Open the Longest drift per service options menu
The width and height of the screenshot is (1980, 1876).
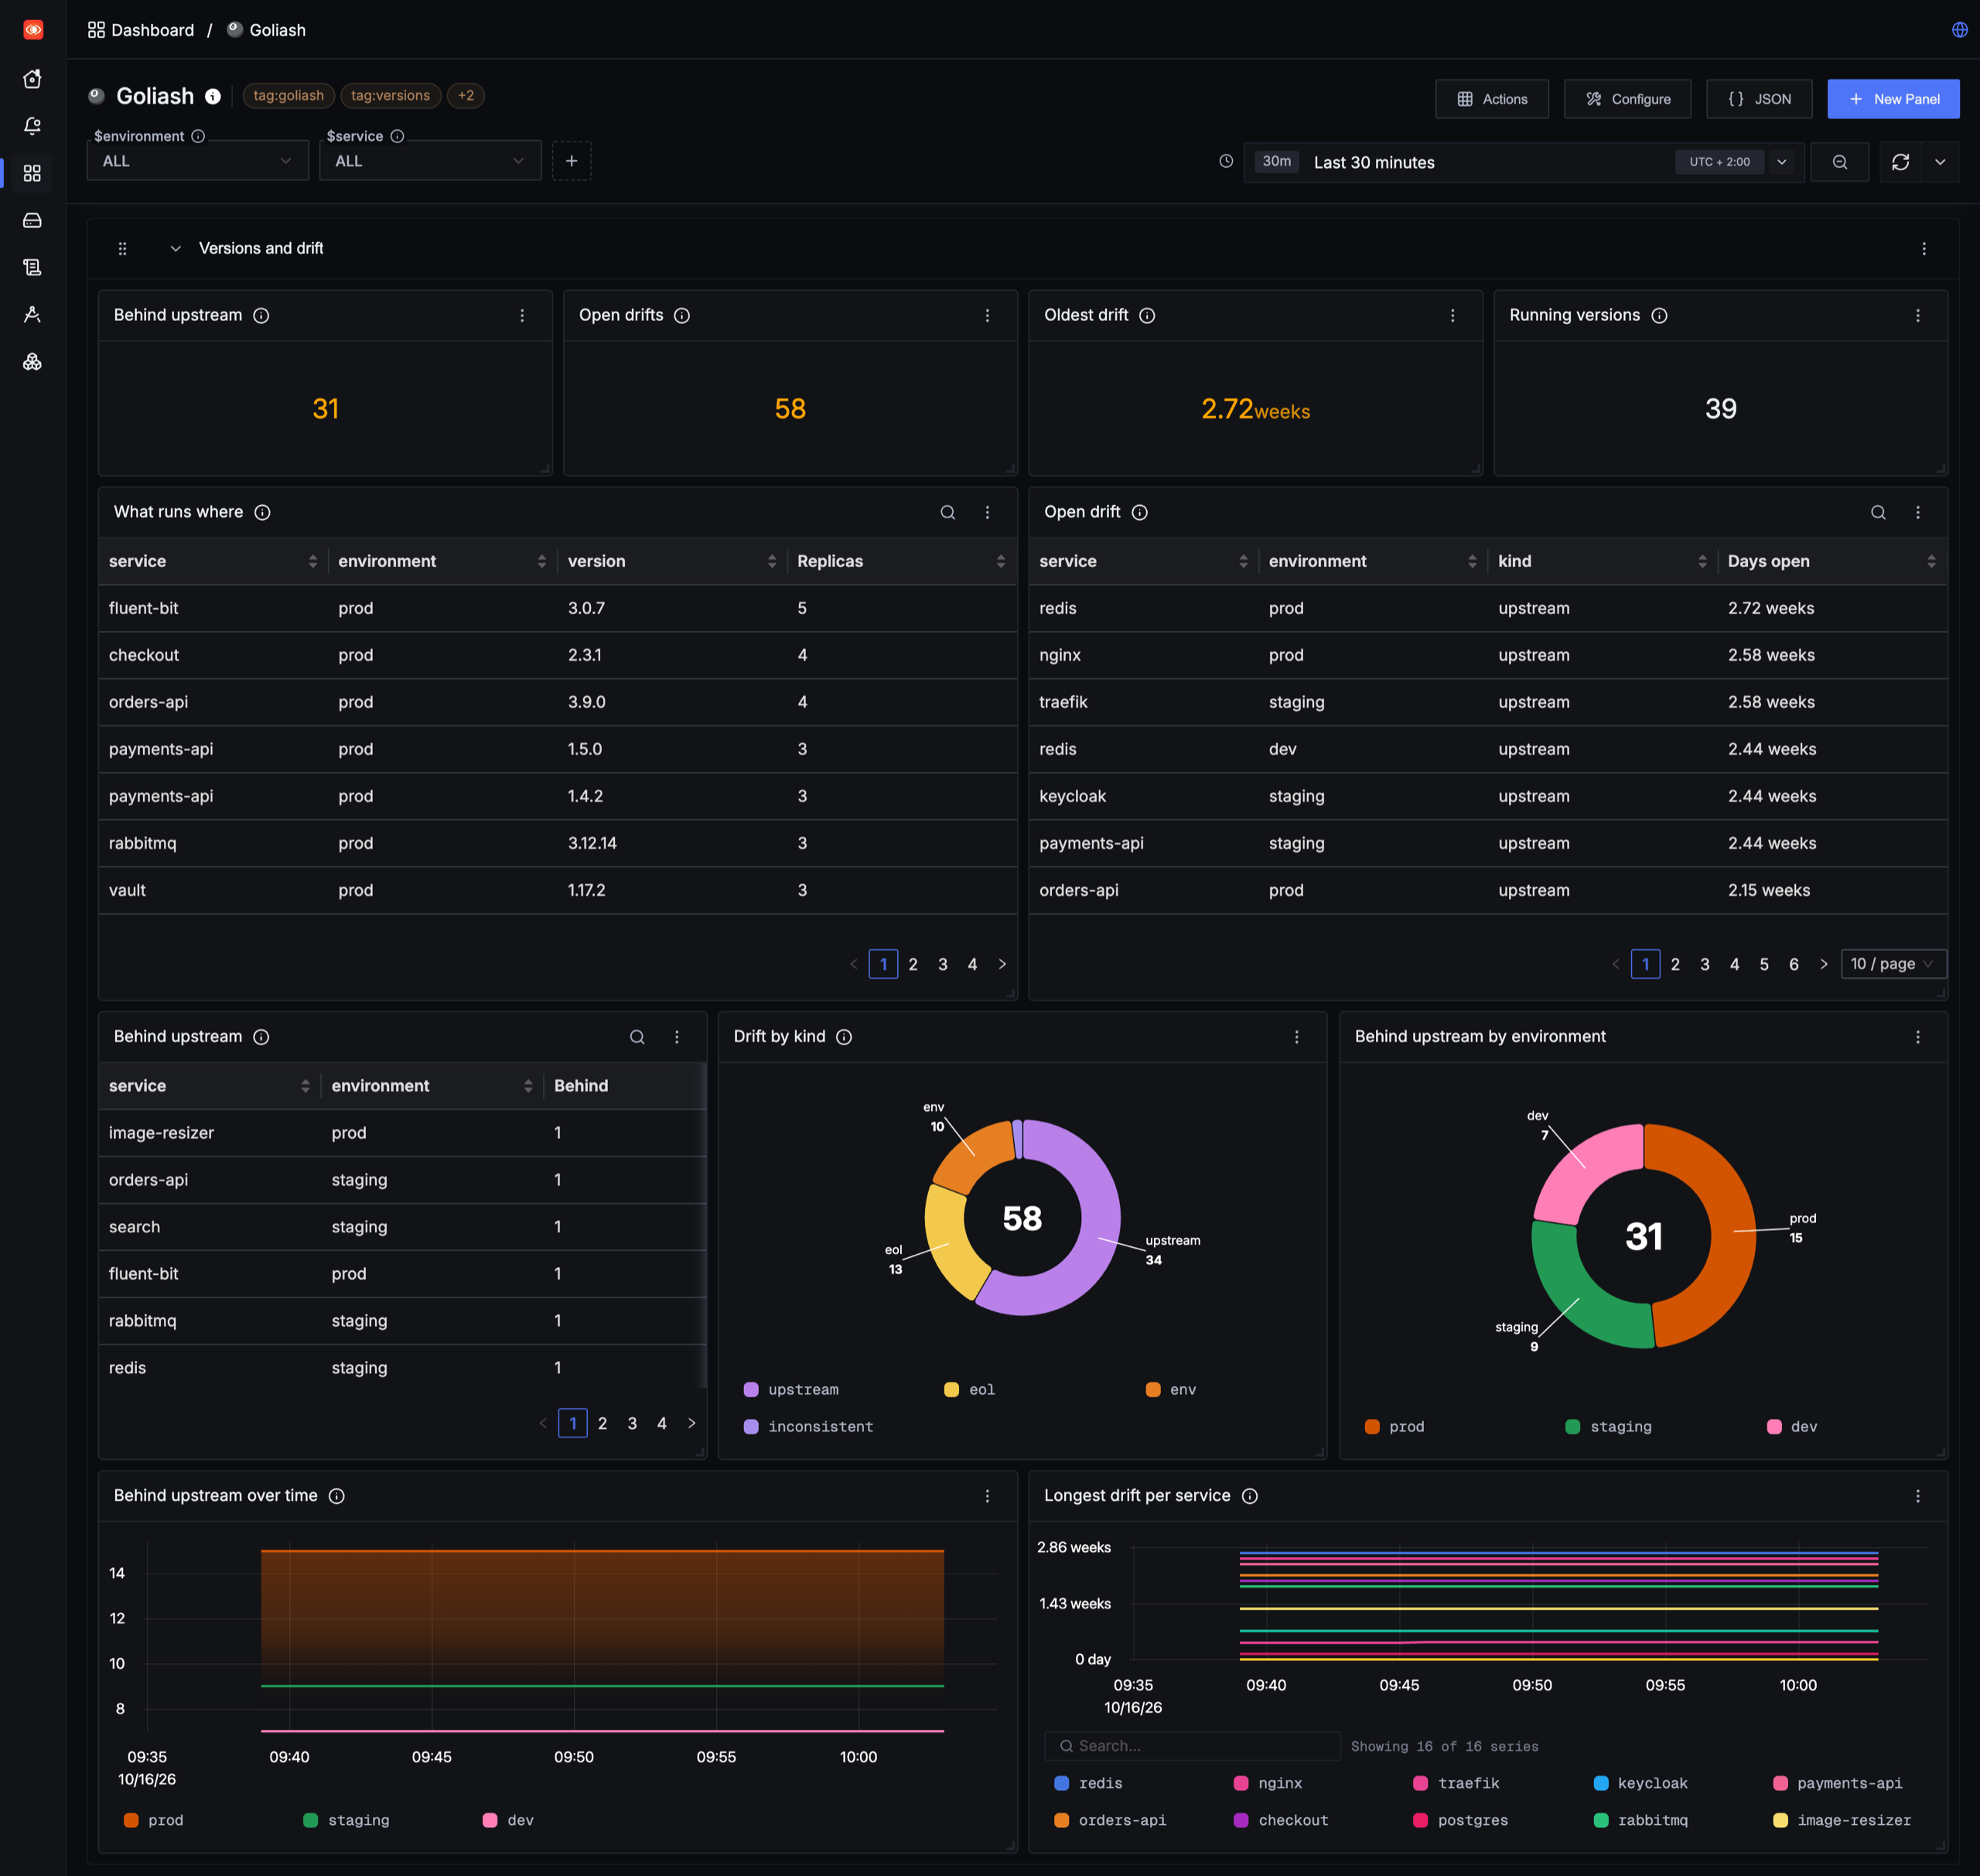click(x=1917, y=1496)
